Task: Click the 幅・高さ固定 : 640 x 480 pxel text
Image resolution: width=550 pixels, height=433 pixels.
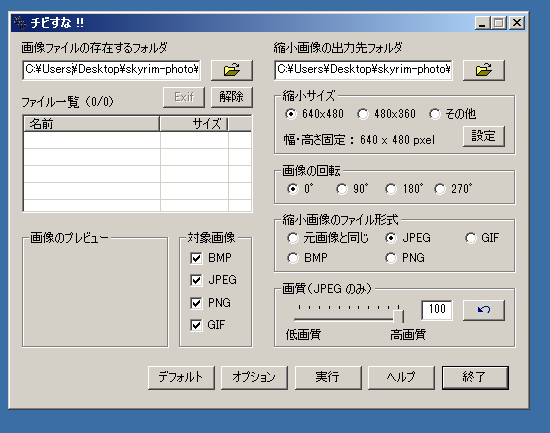Action: (359, 140)
